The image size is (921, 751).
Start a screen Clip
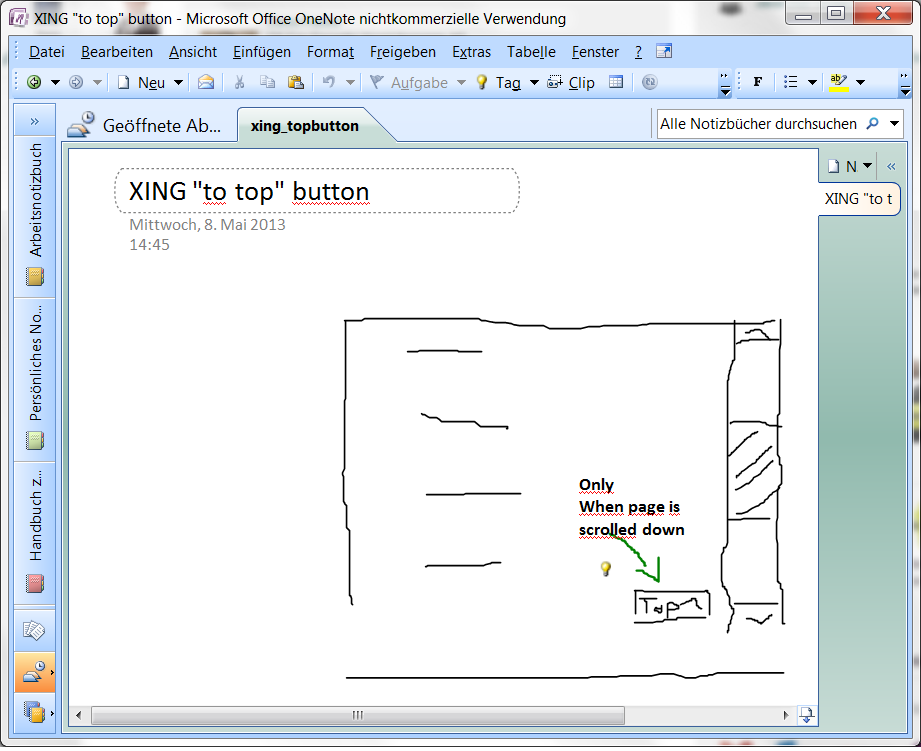tap(570, 83)
